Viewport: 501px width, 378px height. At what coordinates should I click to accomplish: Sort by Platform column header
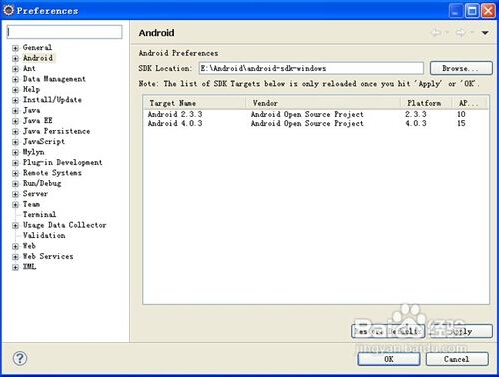426,103
